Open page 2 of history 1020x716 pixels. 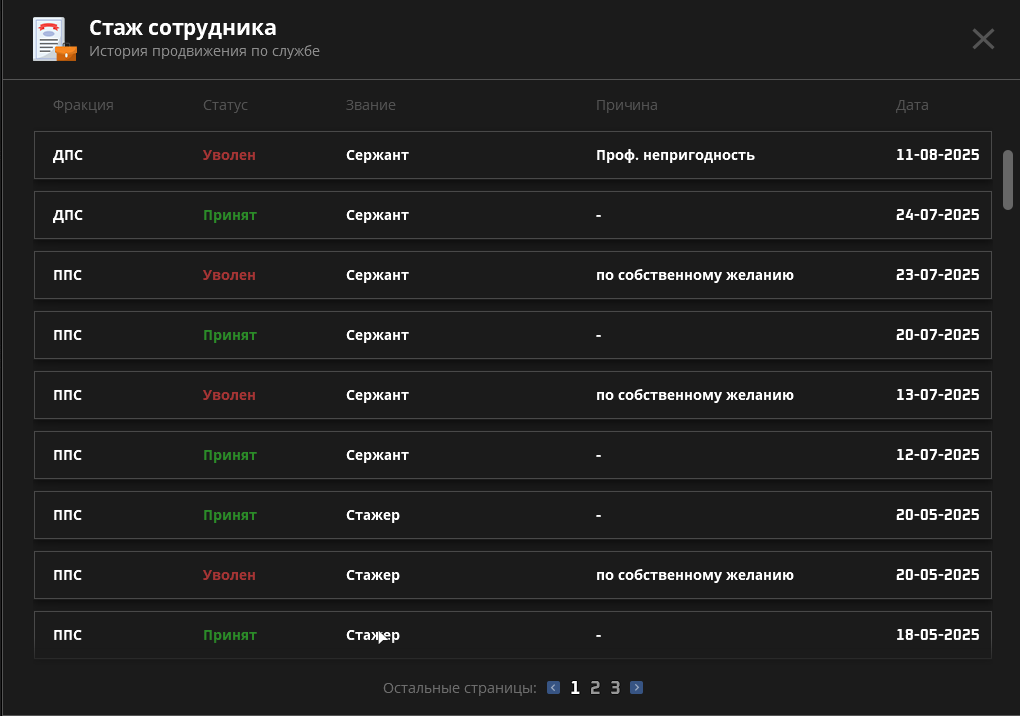tap(595, 688)
